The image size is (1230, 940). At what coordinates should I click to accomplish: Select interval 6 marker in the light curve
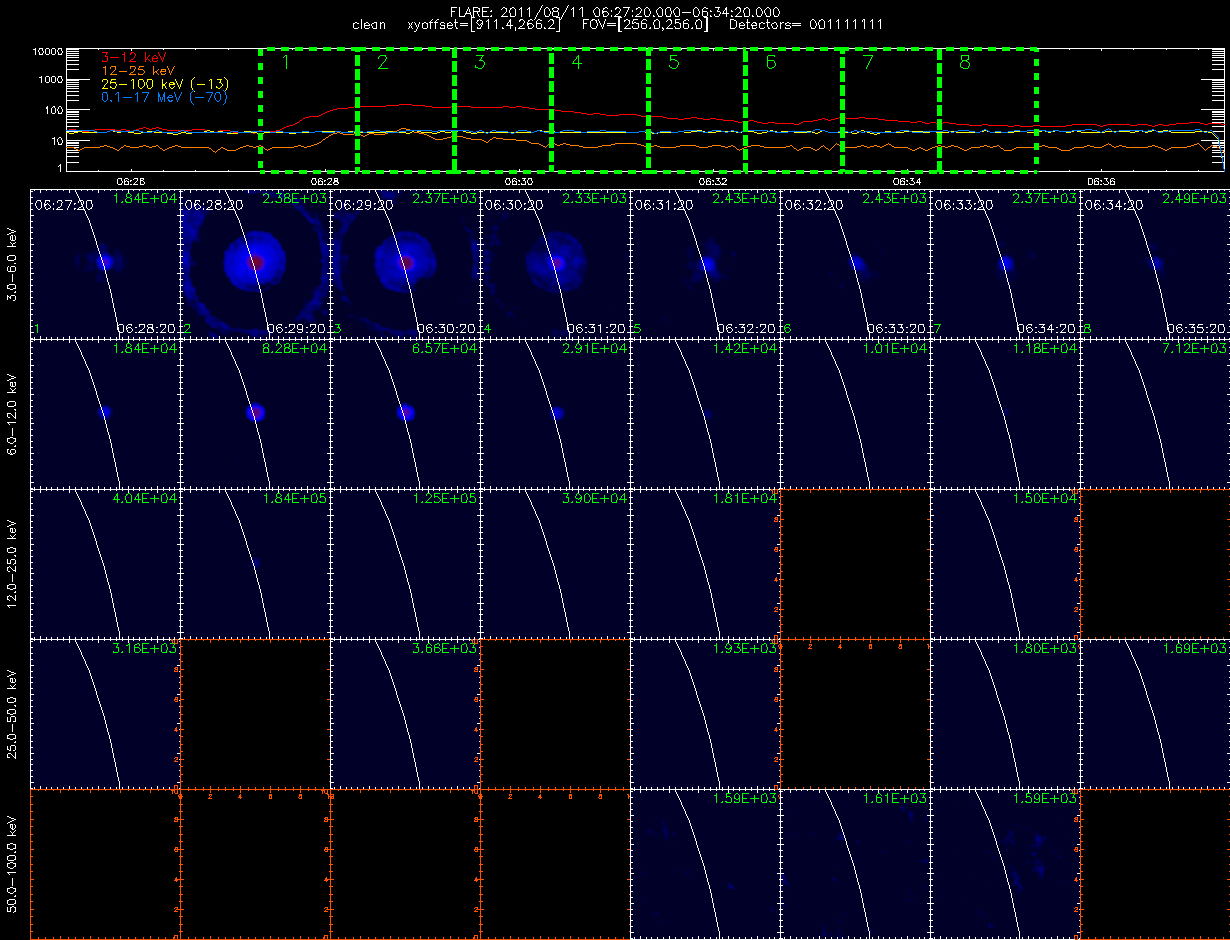(770, 63)
